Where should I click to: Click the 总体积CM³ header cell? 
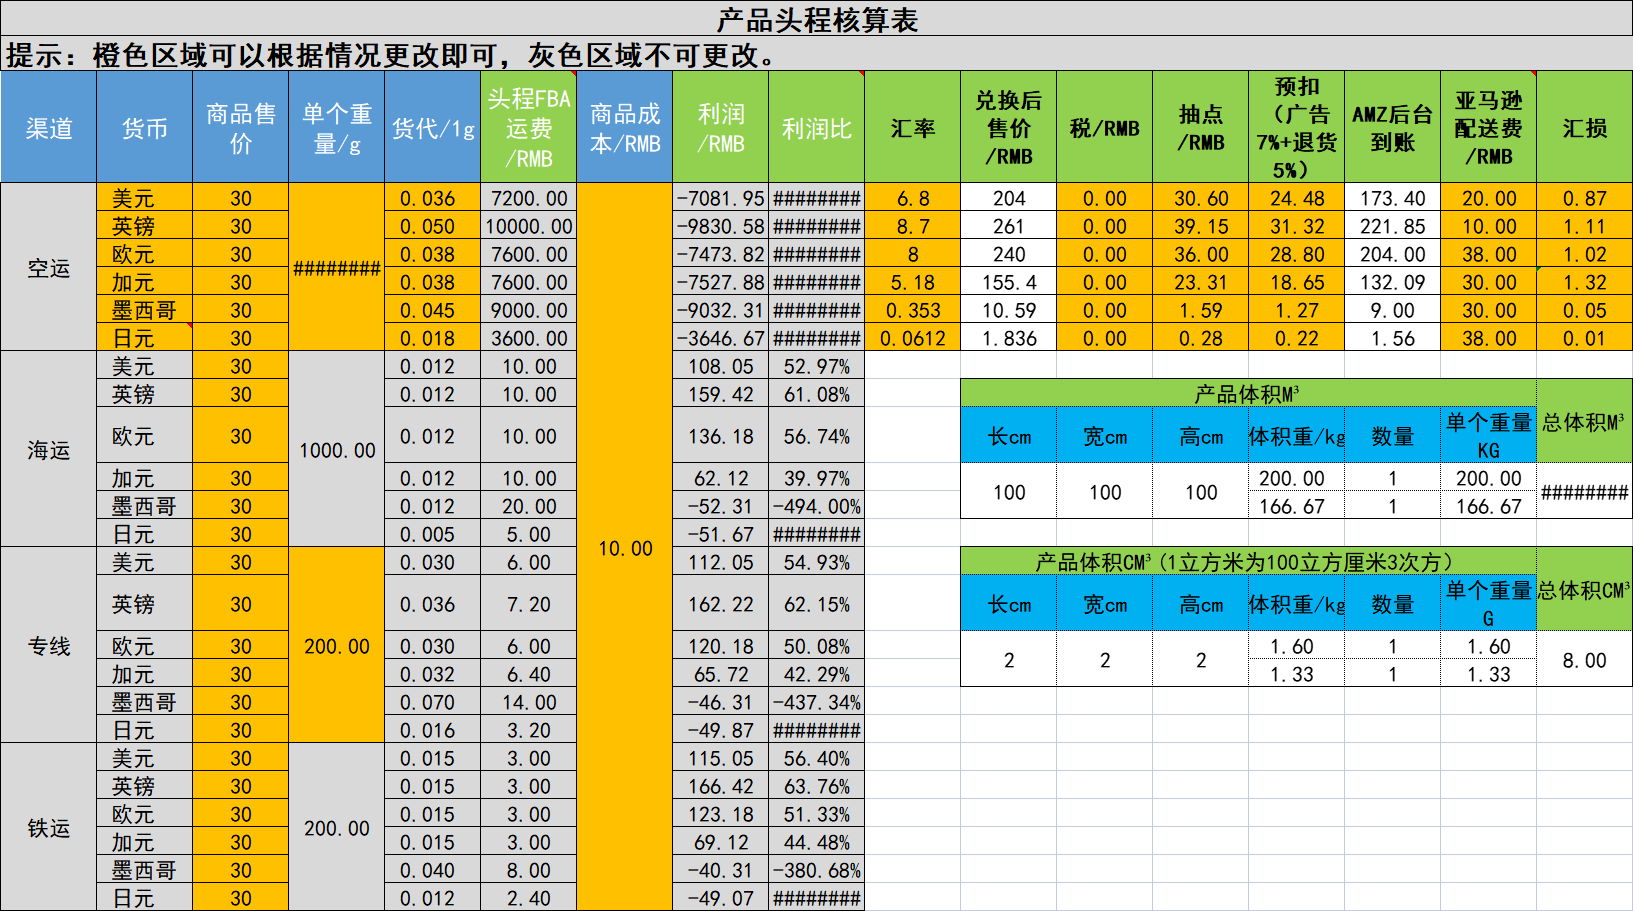(1584, 588)
